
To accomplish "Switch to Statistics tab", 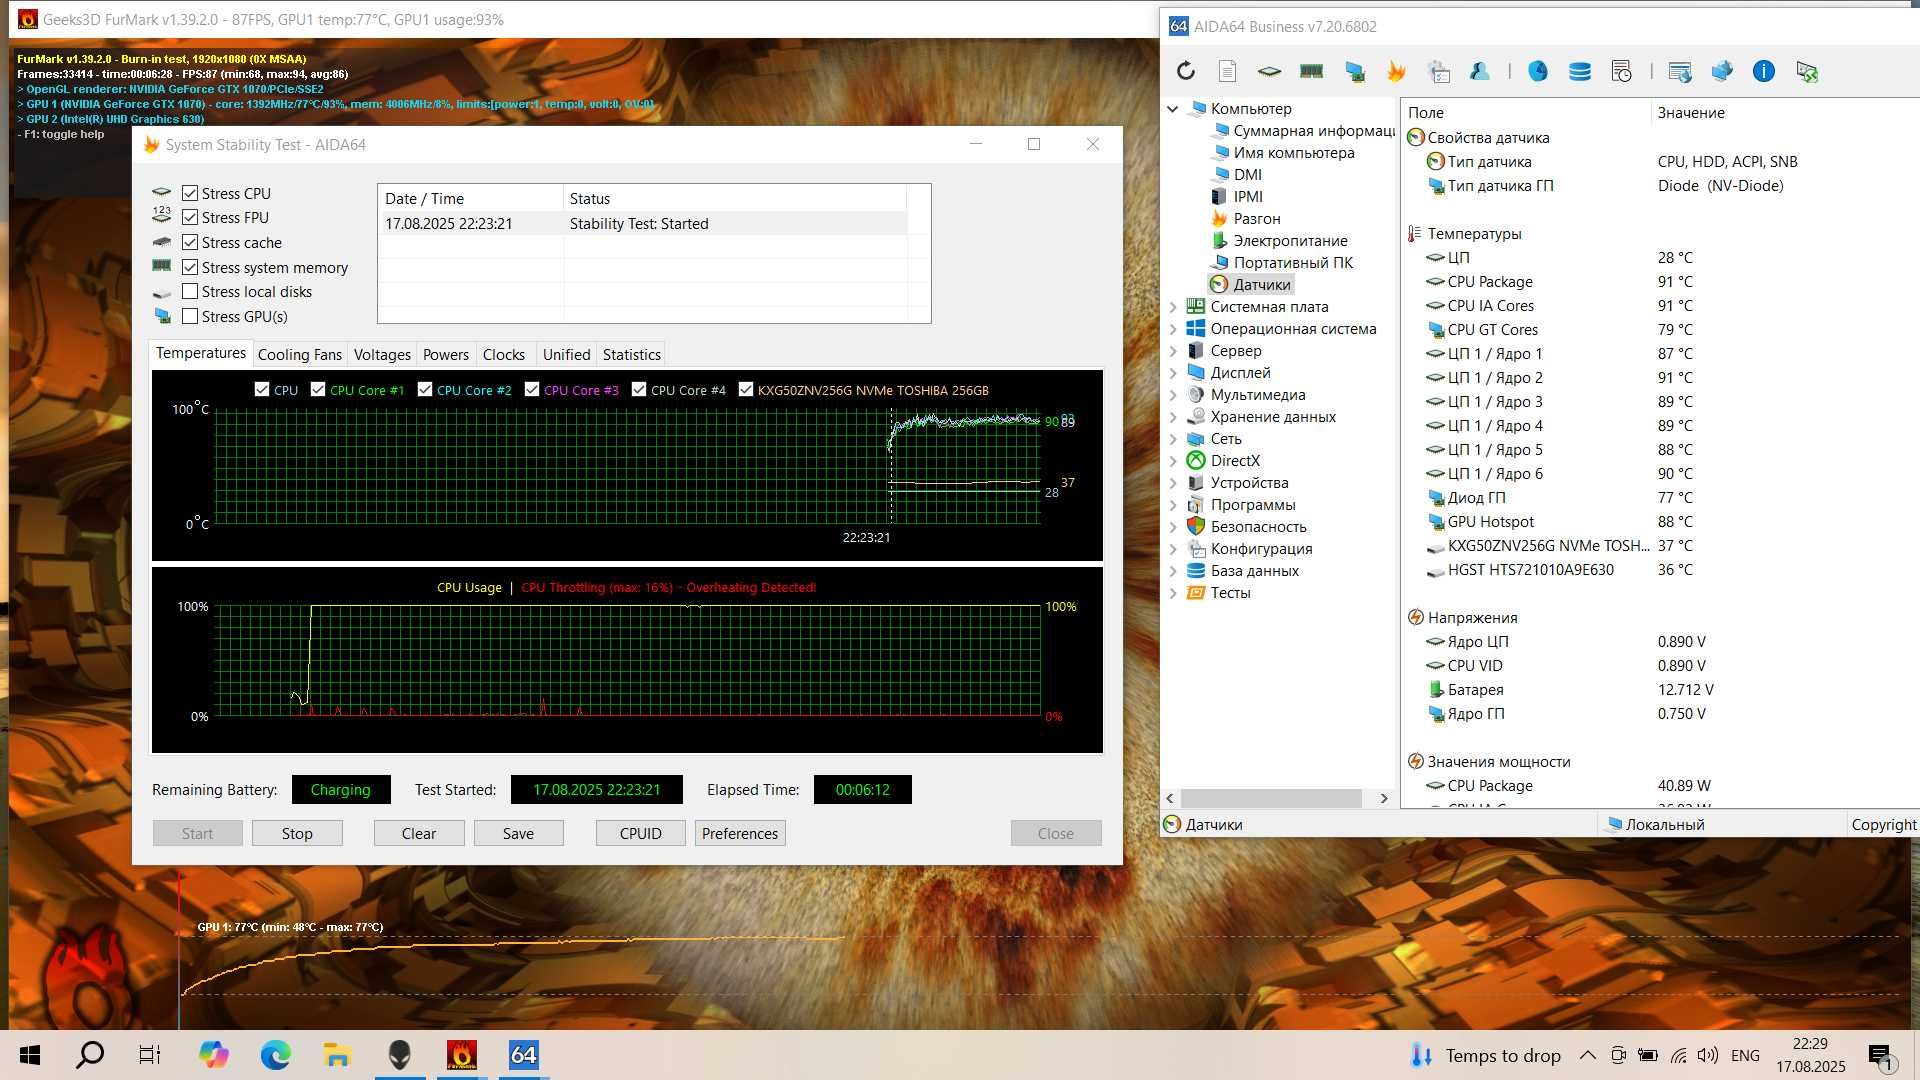I will point(631,354).
